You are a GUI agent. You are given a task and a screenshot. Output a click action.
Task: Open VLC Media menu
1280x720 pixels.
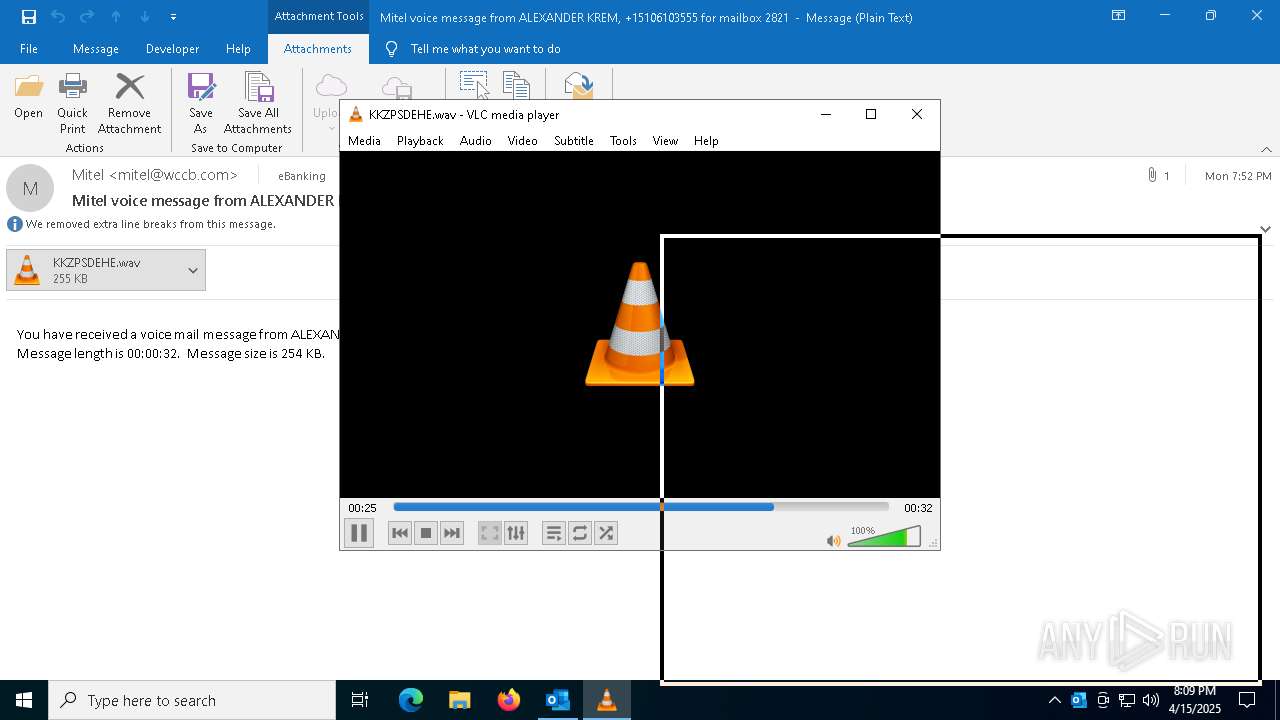click(364, 141)
